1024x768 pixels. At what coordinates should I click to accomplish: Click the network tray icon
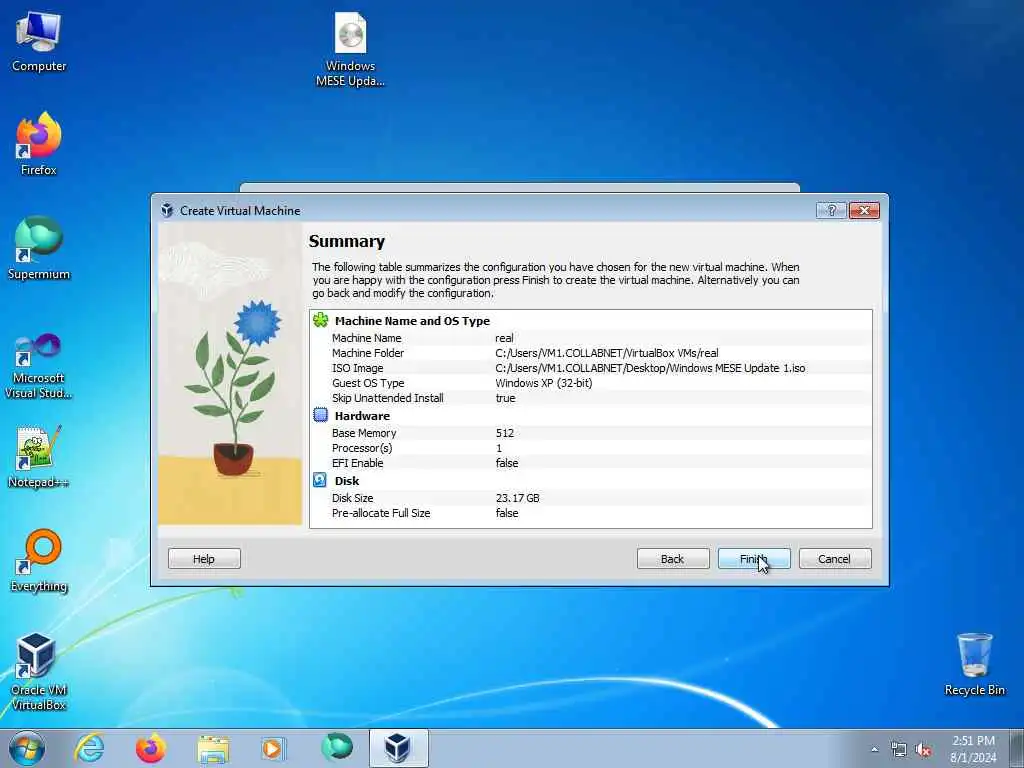[899, 750]
